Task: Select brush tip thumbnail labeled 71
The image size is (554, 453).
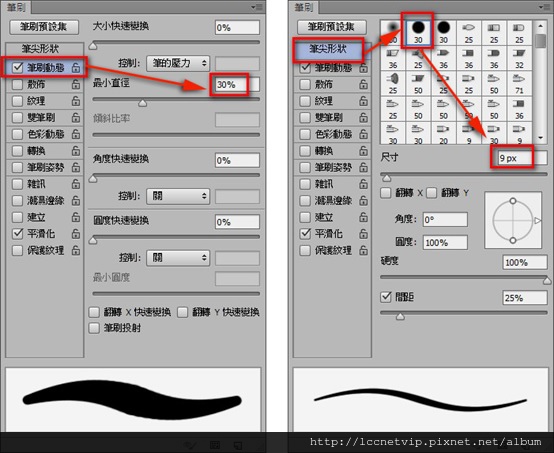Action: click(x=519, y=84)
